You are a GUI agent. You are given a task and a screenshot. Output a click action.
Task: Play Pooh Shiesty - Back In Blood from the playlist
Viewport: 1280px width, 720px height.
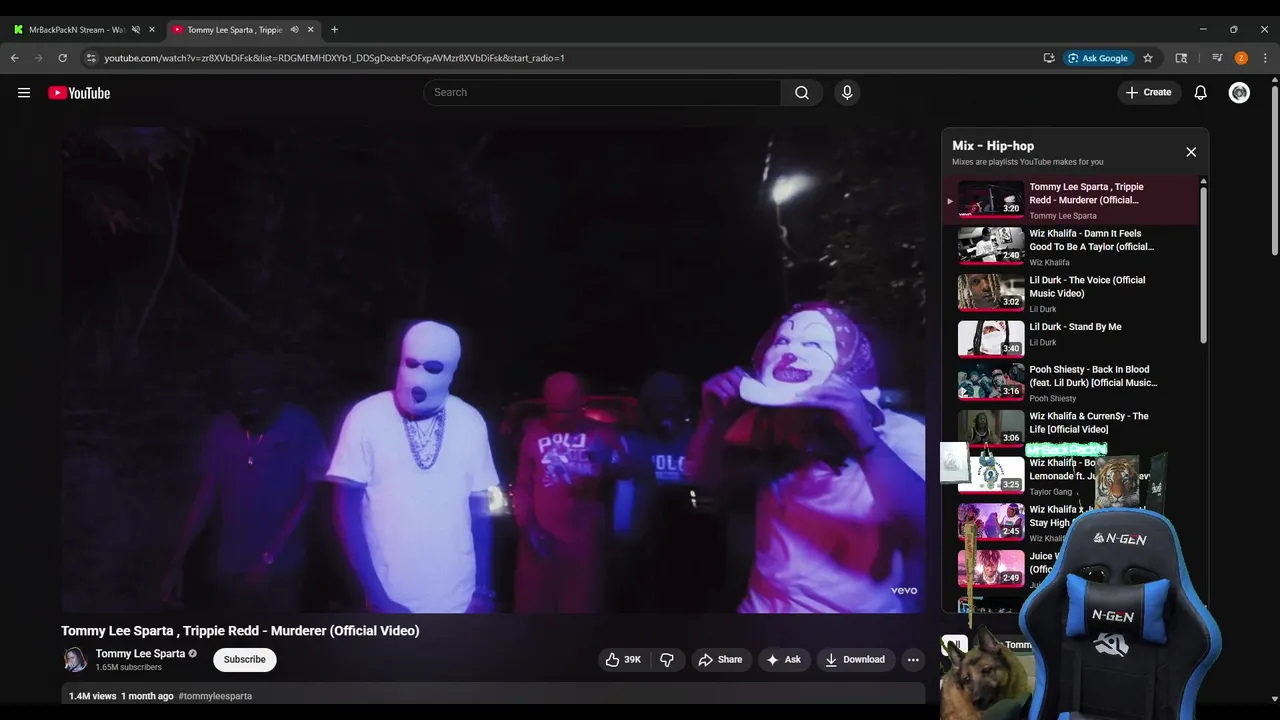coord(1070,382)
